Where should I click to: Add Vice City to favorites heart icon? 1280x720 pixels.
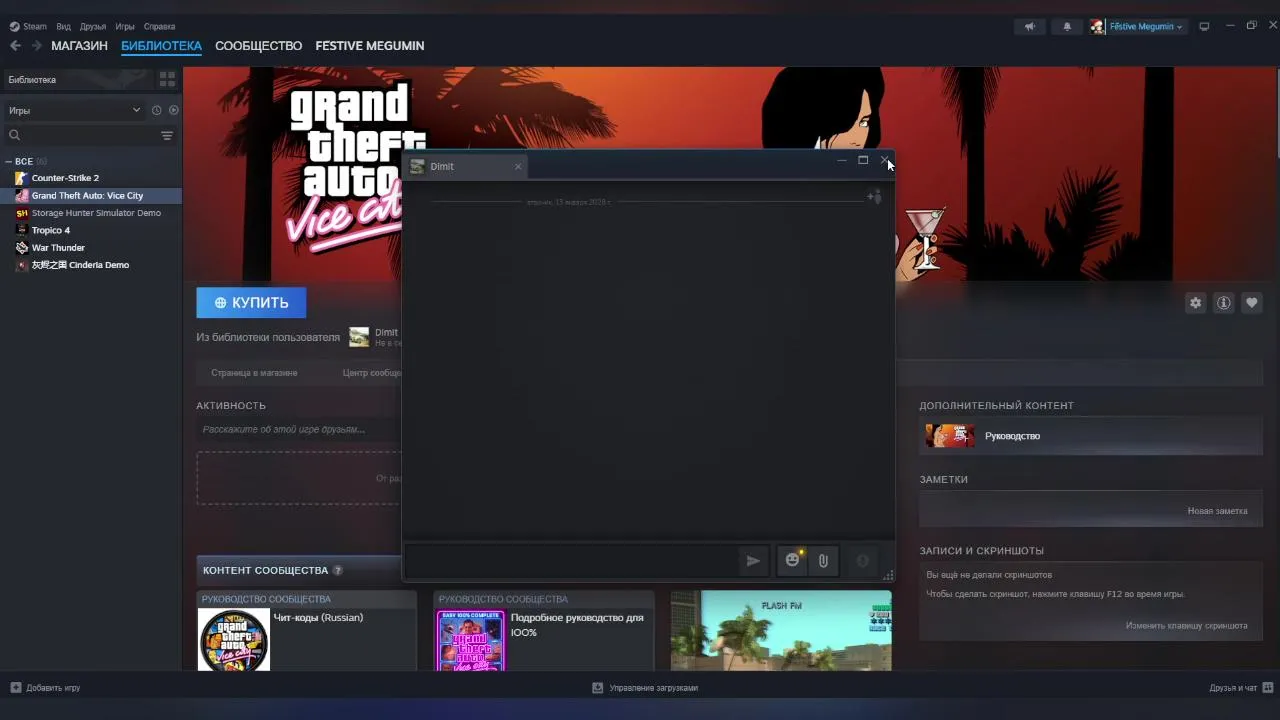1251,303
